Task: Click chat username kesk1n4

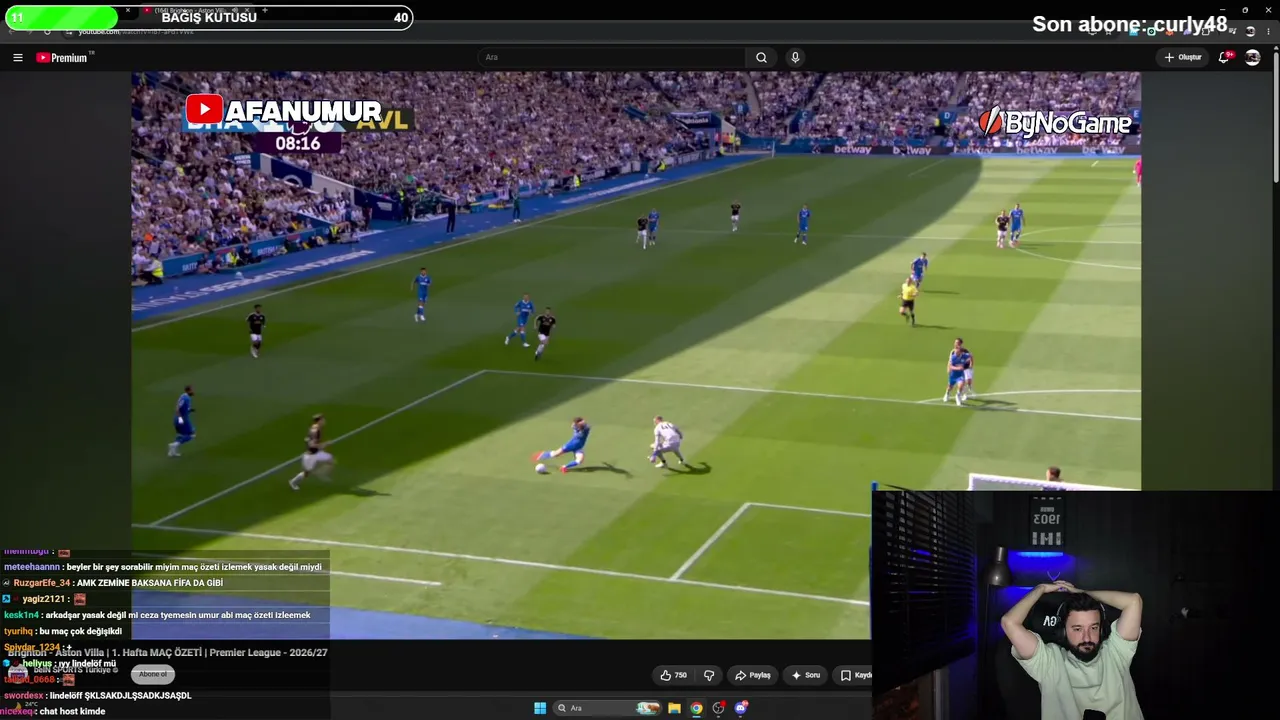Action: [21, 615]
